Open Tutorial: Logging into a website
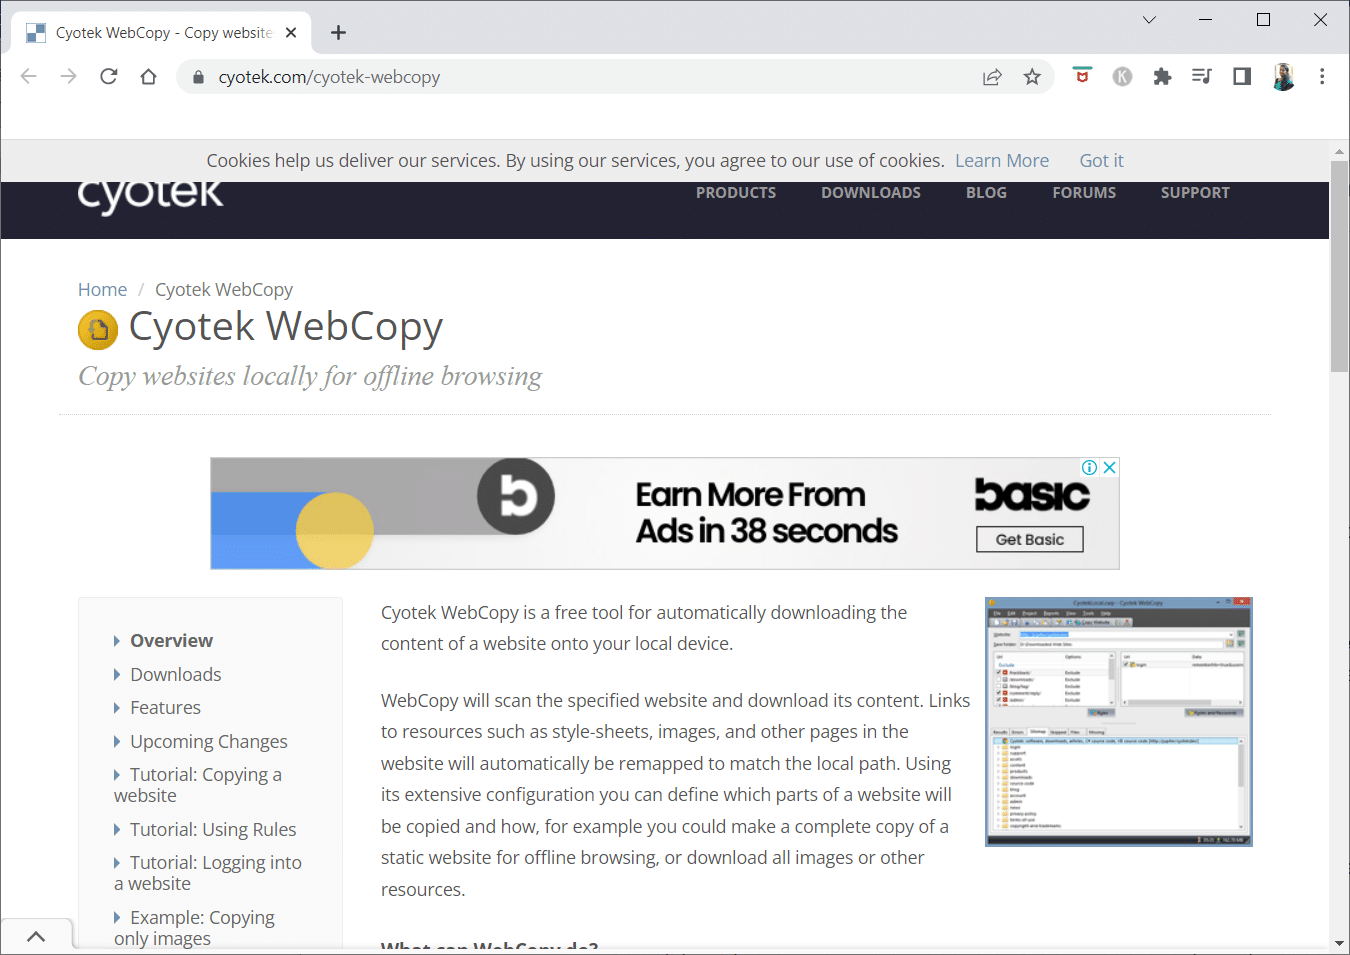 click(208, 873)
